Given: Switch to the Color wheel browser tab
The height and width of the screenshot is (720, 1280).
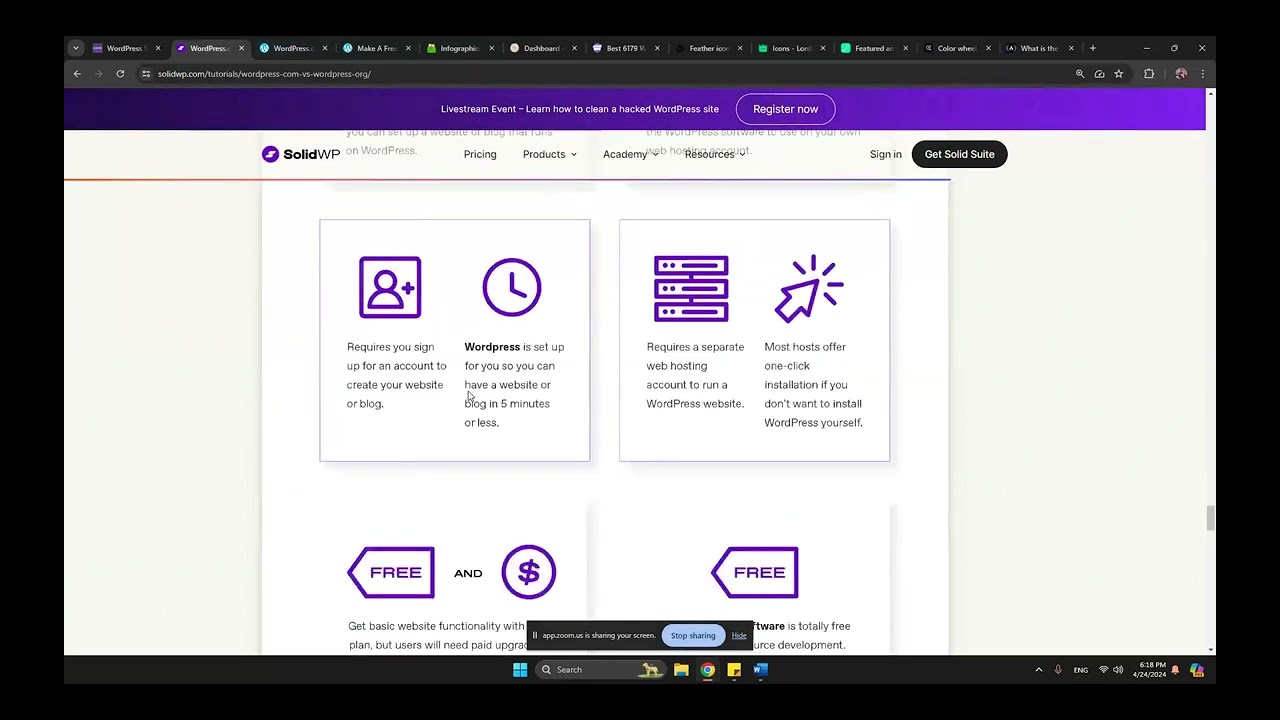Looking at the screenshot, I should (x=956, y=48).
